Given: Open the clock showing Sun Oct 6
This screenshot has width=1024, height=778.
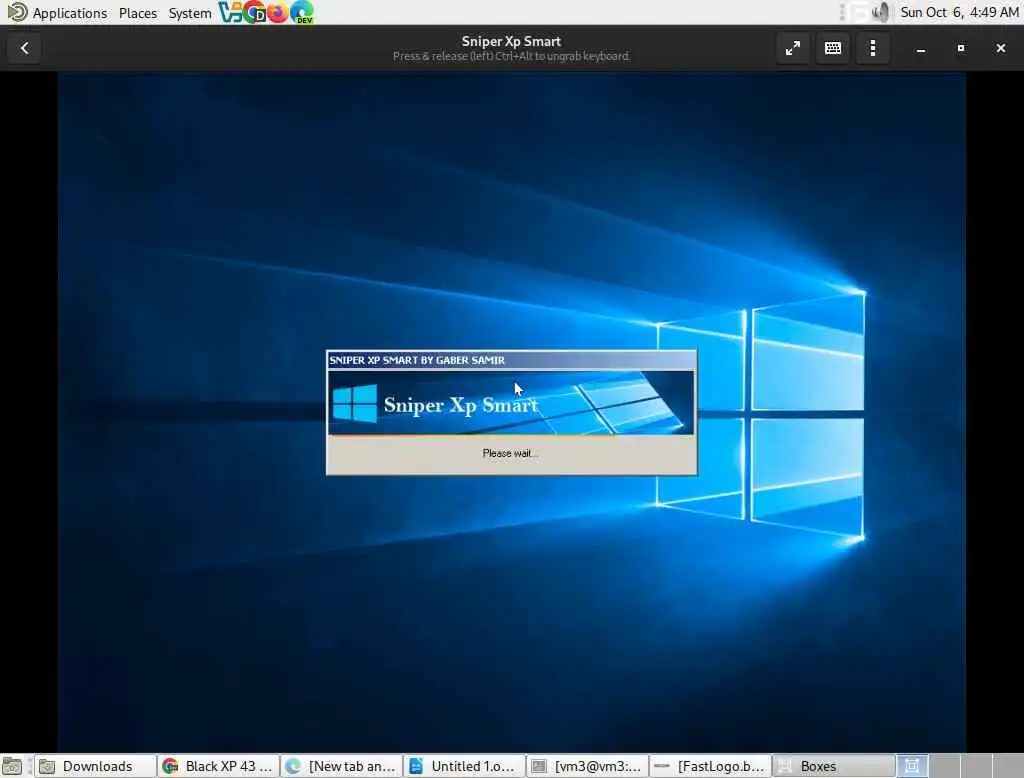Looking at the screenshot, I should pos(959,12).
